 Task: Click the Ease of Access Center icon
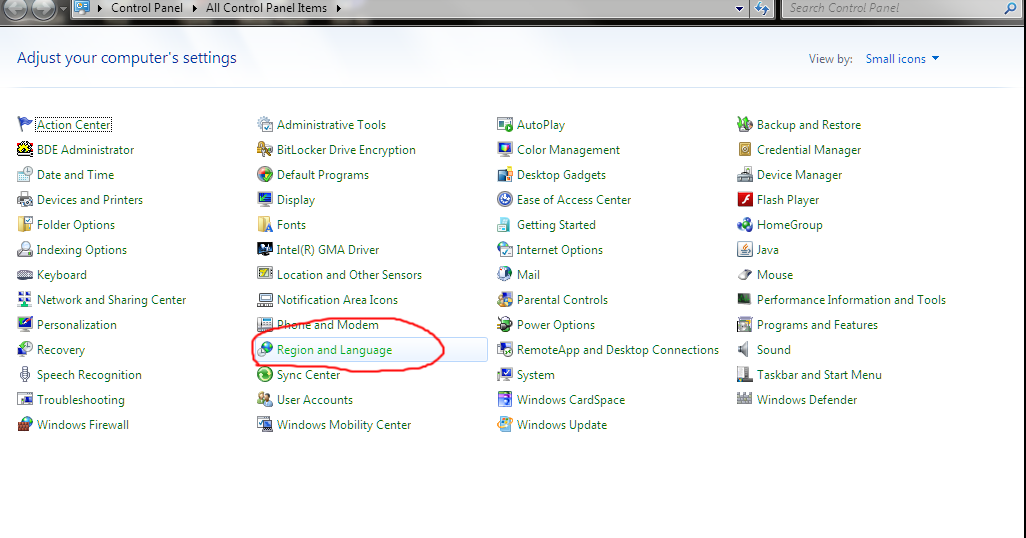click(x=505, y=200)
